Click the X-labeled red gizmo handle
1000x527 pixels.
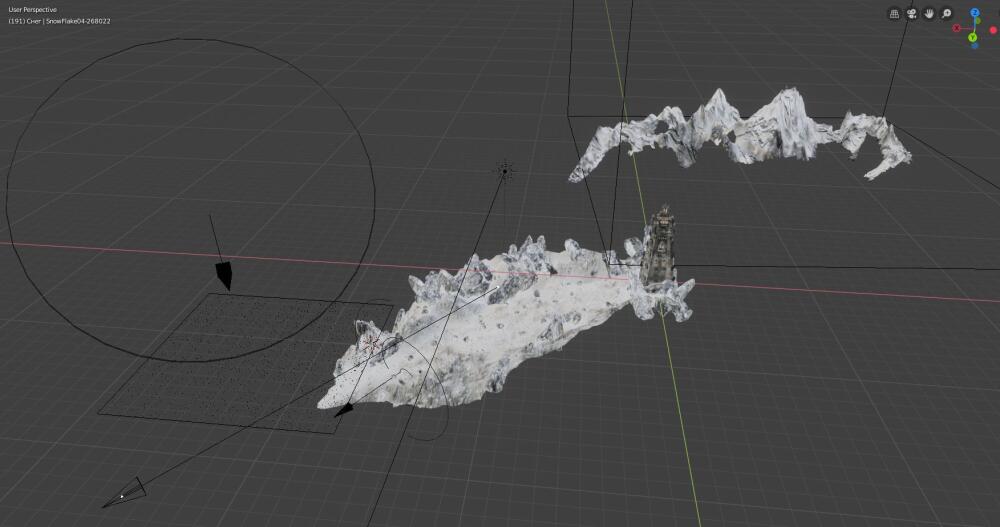(x=957, y=28)
